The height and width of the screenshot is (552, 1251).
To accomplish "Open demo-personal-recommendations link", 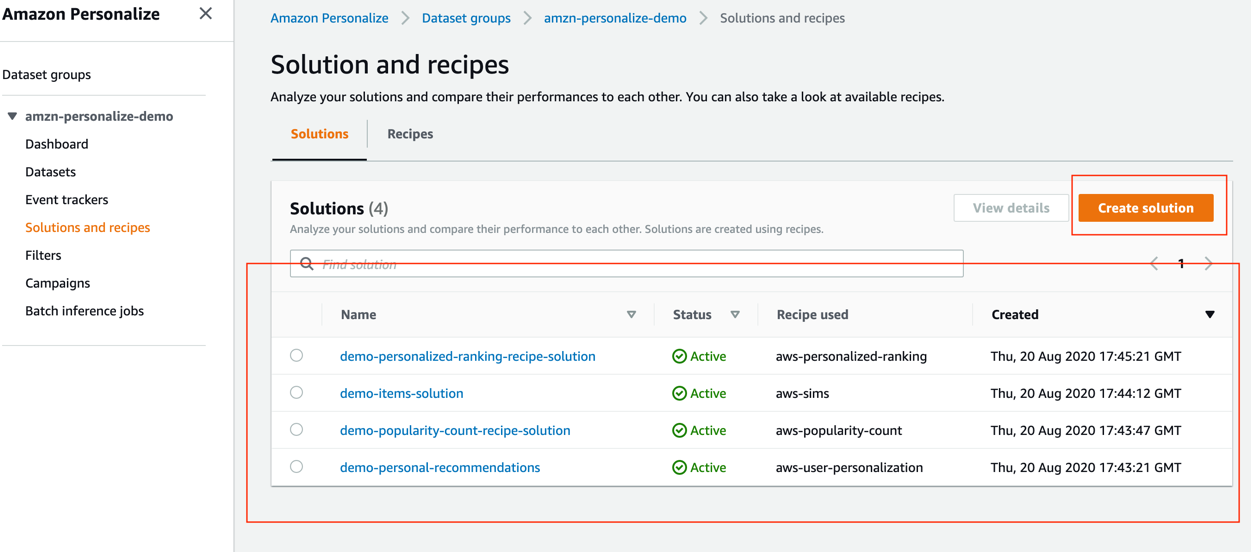I will coord(440,467).
